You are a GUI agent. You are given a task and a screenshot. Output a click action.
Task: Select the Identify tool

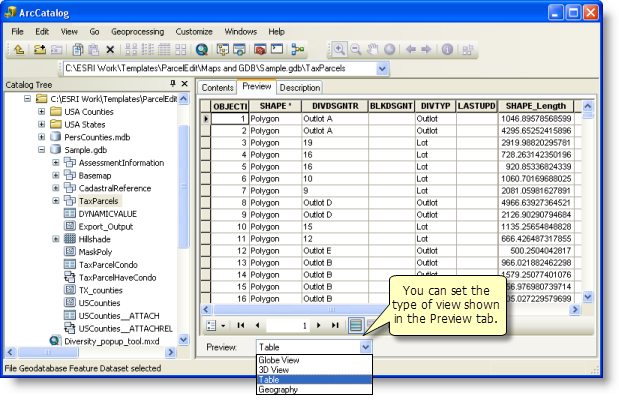(x=447, y=49)
